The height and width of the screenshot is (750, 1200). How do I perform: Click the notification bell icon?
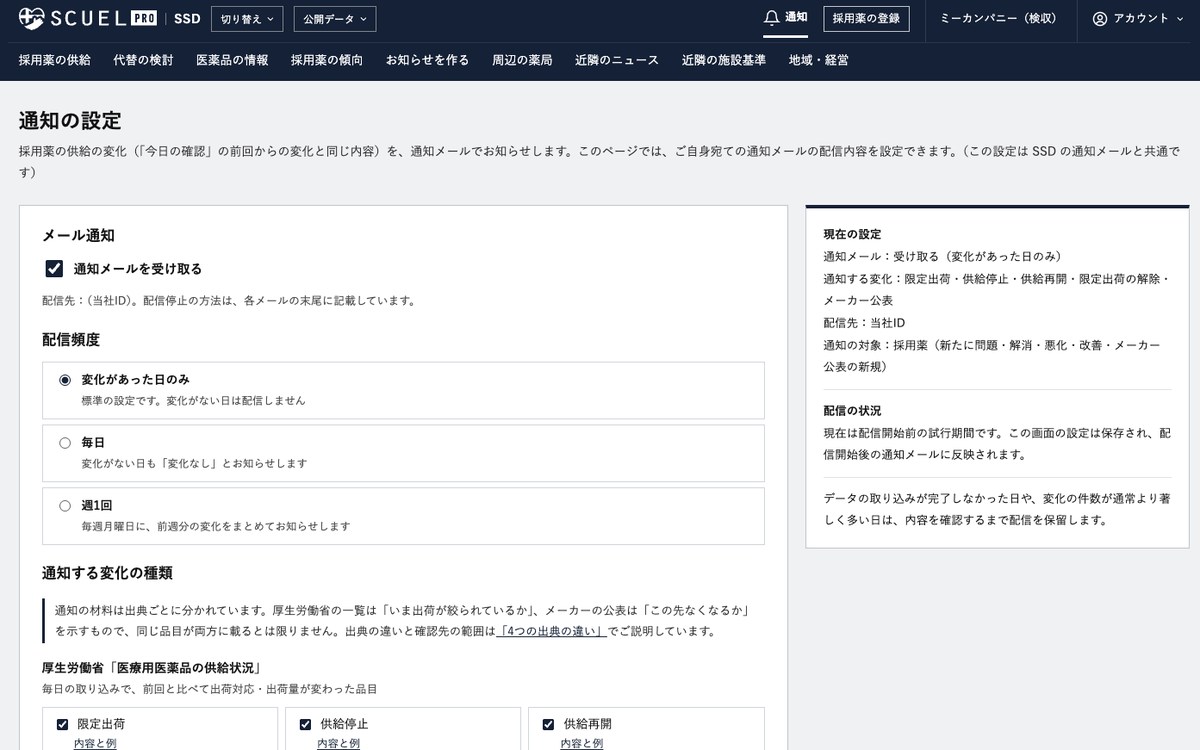click(x=771, y=18)
